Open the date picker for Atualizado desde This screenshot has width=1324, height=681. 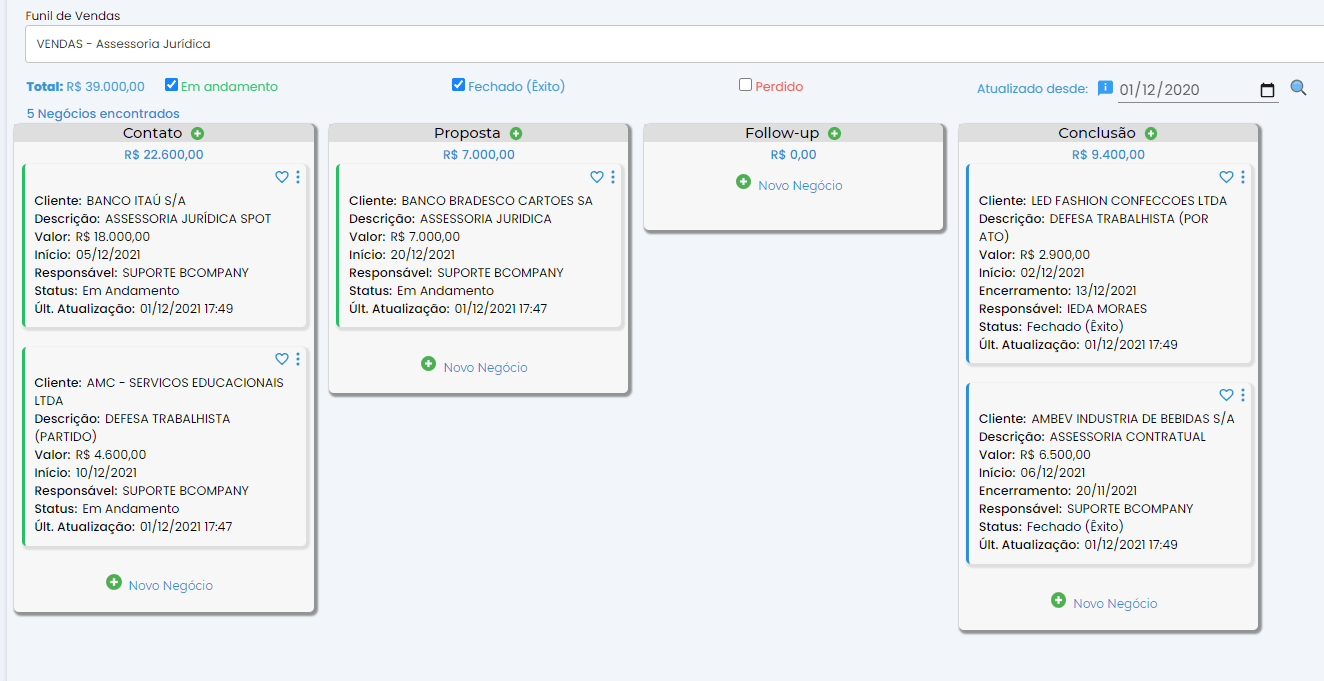(1267, 89)
